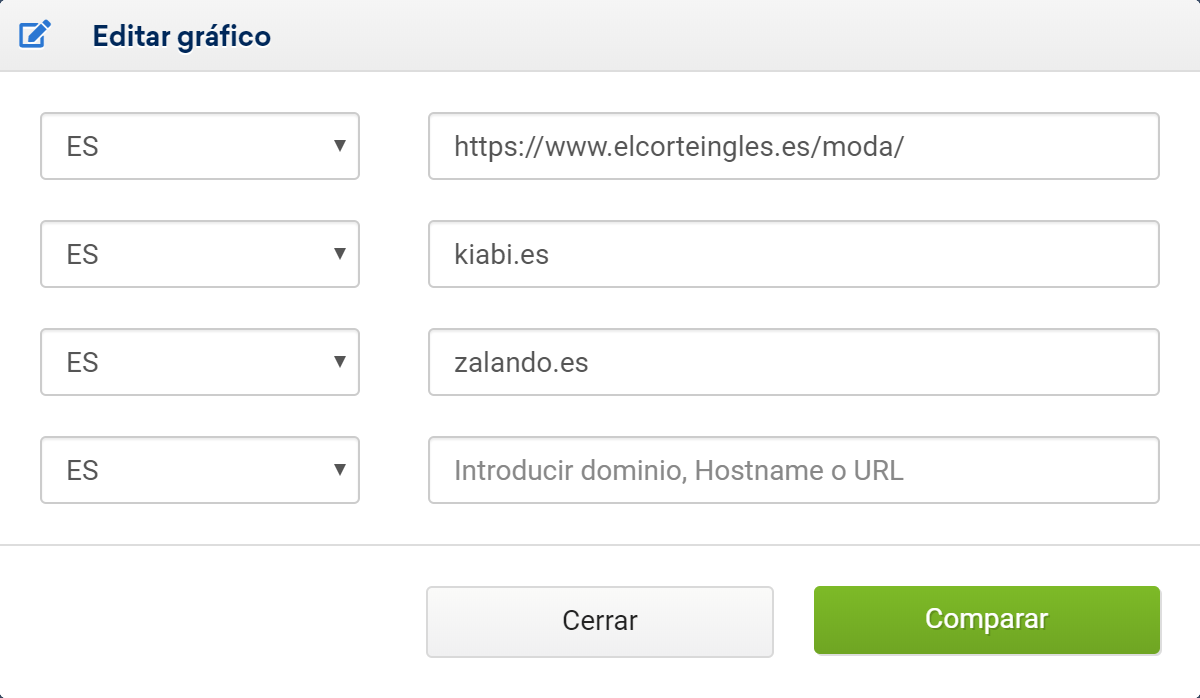
Task: Open country dropdown for the empty domain row
Action: point(199,470)
